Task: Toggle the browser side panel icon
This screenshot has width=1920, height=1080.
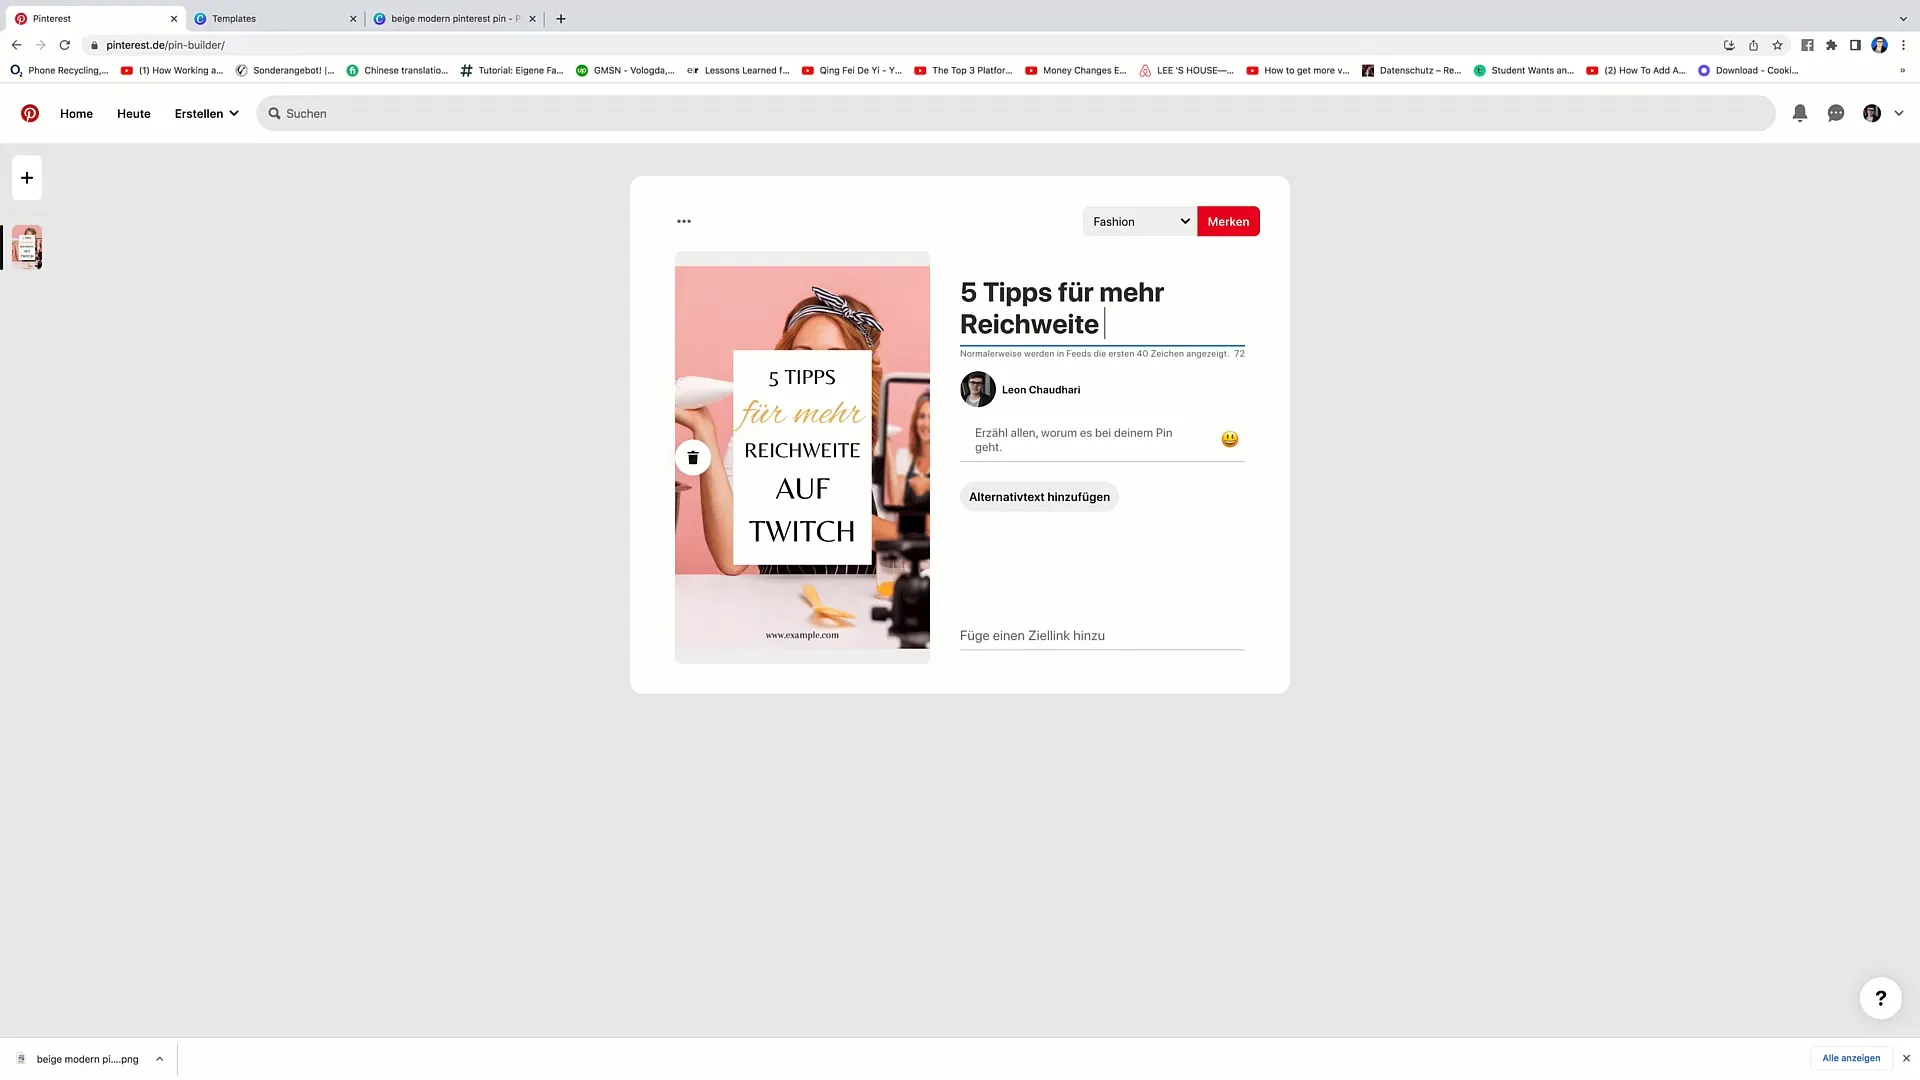Action: [1855, 45]
